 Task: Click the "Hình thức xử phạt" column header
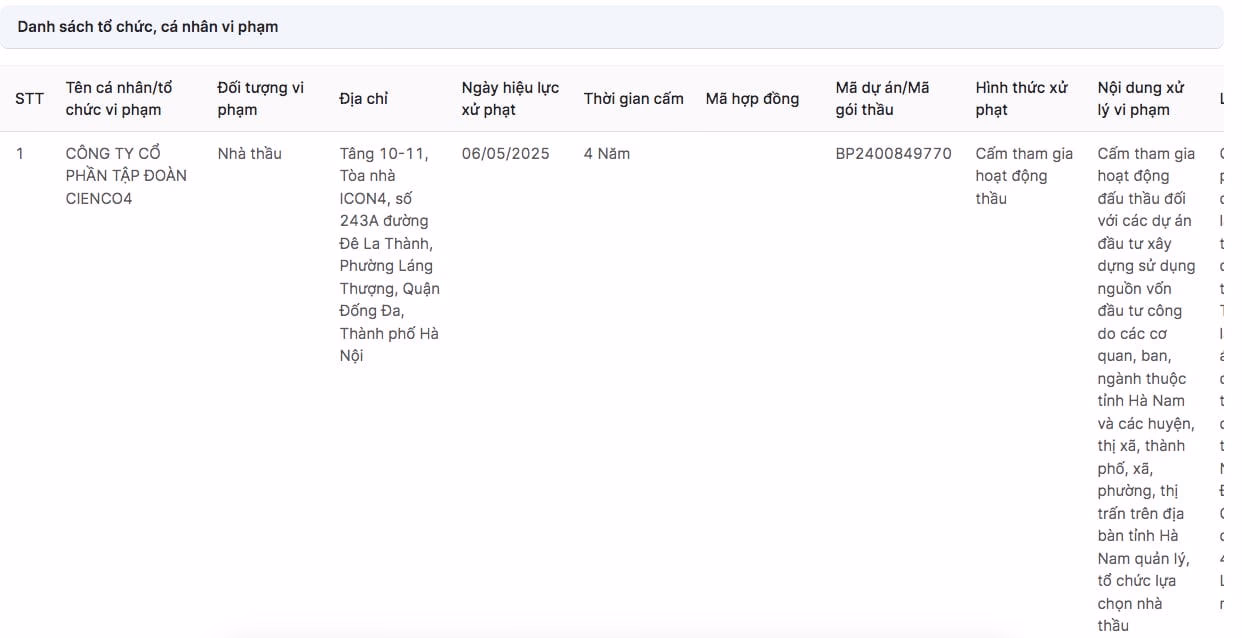(x=1022, y=99)
